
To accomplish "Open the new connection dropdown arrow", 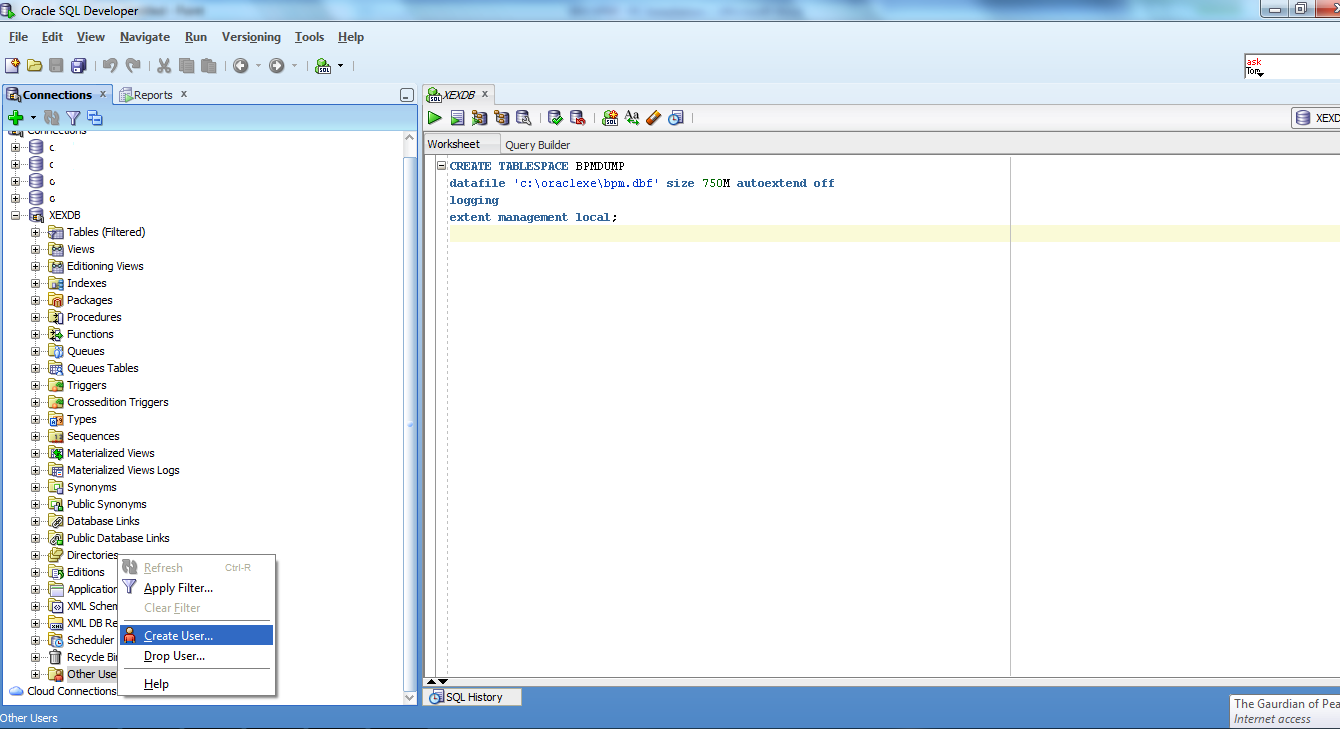I will tap(31, 117).
